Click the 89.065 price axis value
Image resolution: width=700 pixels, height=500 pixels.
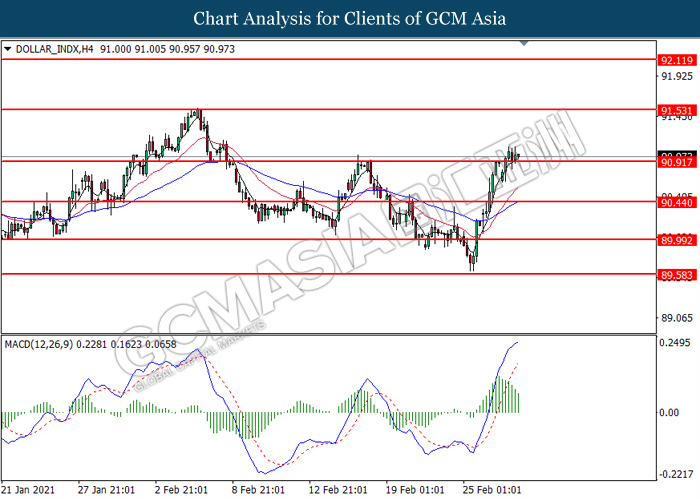coord(678,318)
